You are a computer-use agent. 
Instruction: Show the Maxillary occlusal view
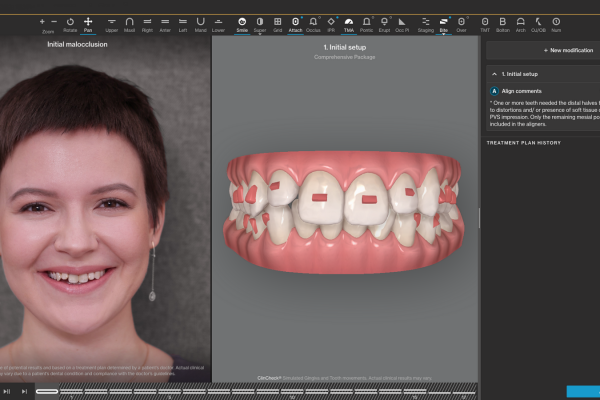click(129, 24)
